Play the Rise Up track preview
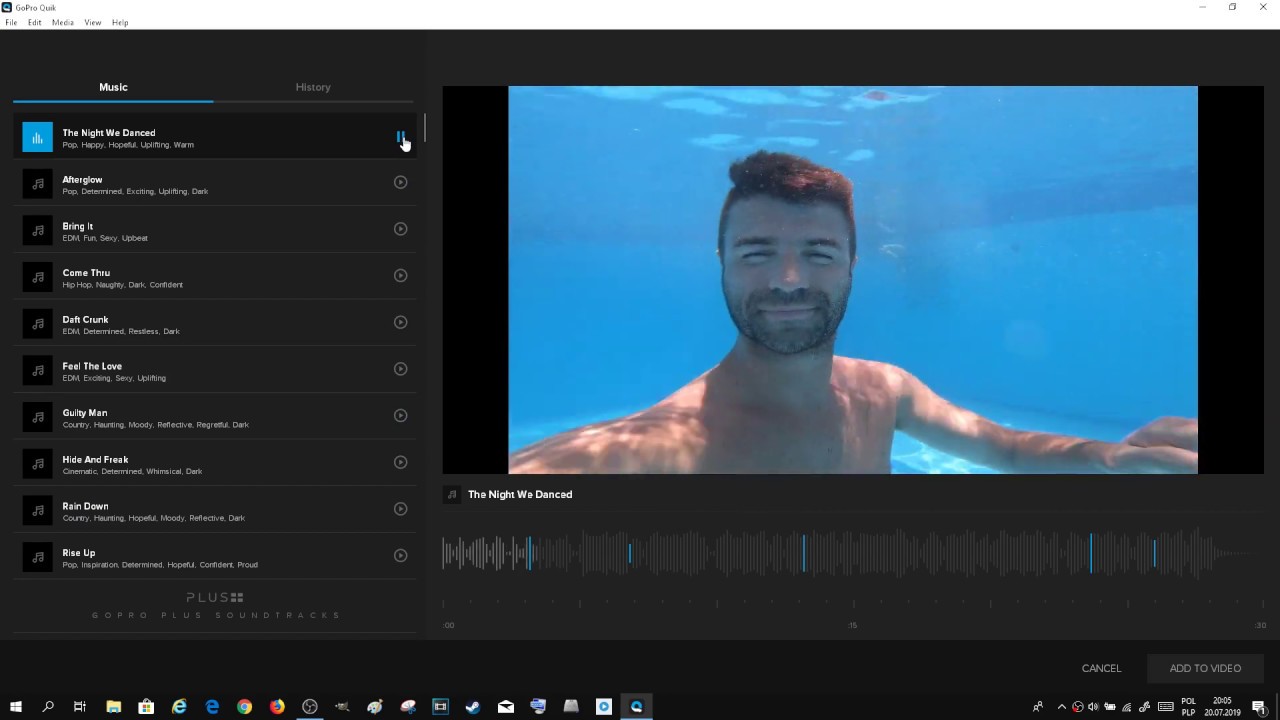Viewport: 1280px width, 720px height. click(x=400, y=556)
